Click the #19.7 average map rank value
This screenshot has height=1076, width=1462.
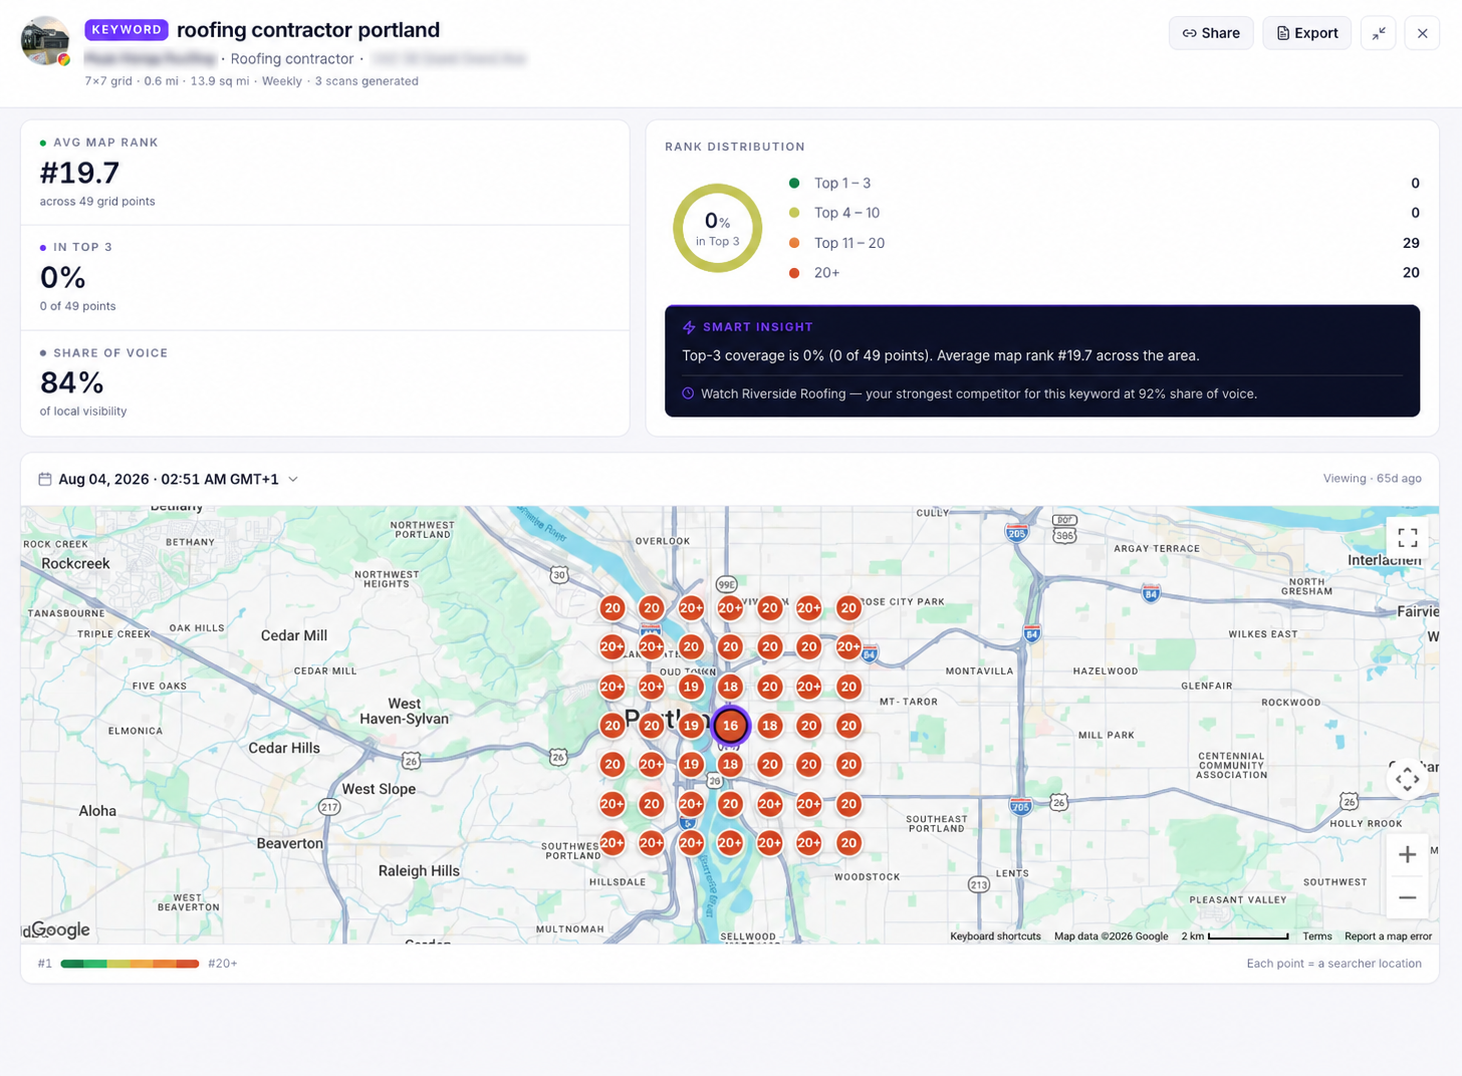[x=80, y=173]
